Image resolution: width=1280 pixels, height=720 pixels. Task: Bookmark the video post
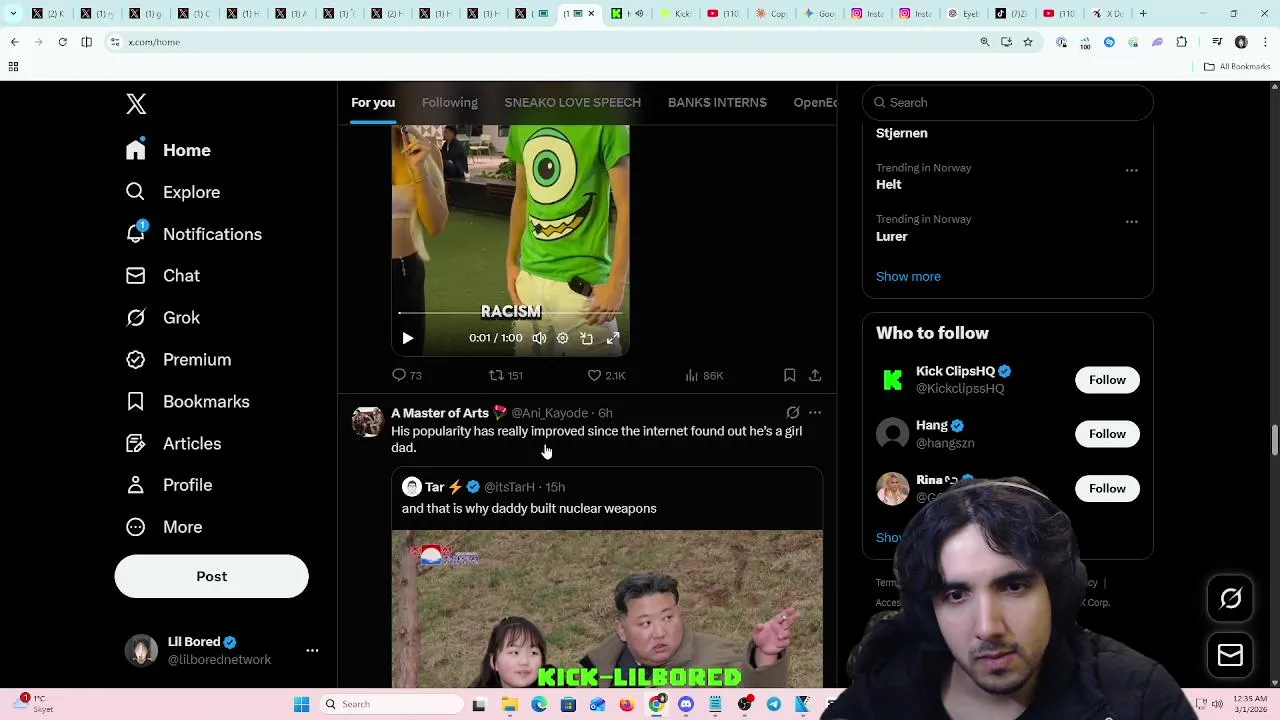click(789, 375)
